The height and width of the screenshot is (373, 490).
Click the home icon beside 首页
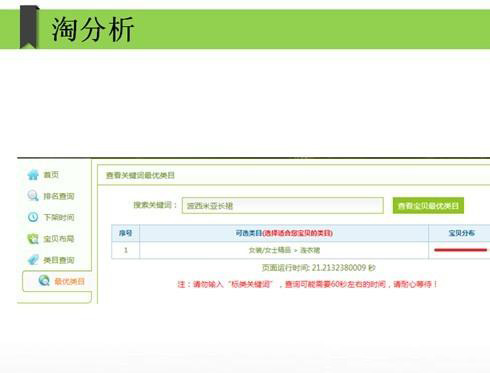click(x=33, y=174)
